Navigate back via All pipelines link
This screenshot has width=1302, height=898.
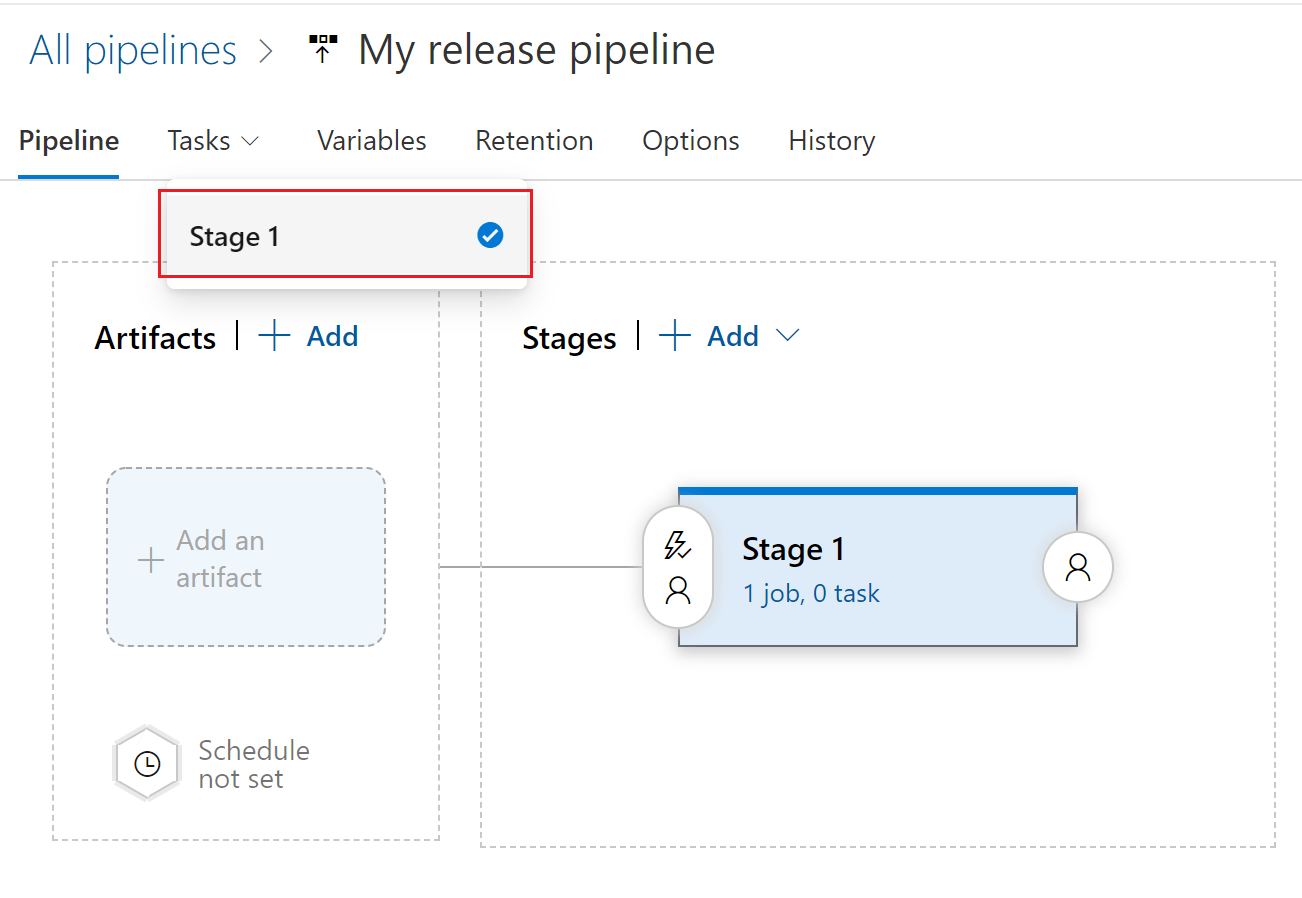coord(131,49)
